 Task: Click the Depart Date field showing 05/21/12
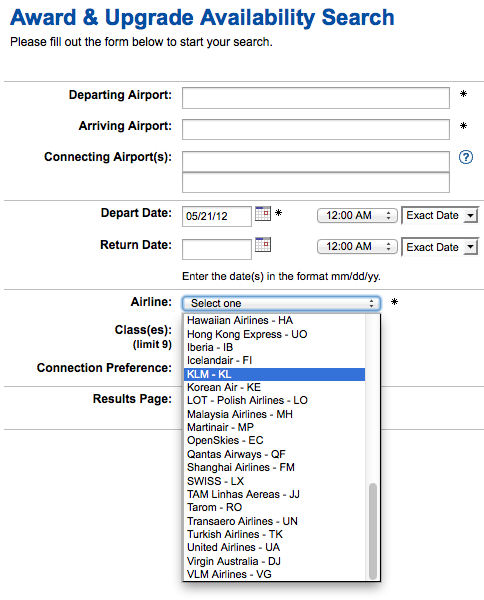[x=217, y=217]
